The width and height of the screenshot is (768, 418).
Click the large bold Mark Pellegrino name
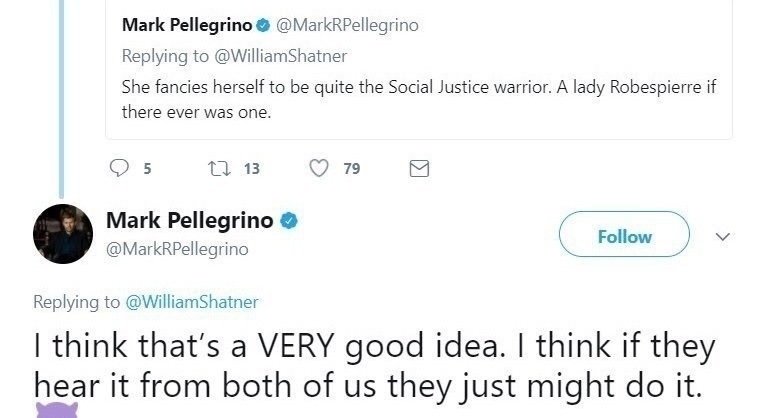[x=189, y=221]
